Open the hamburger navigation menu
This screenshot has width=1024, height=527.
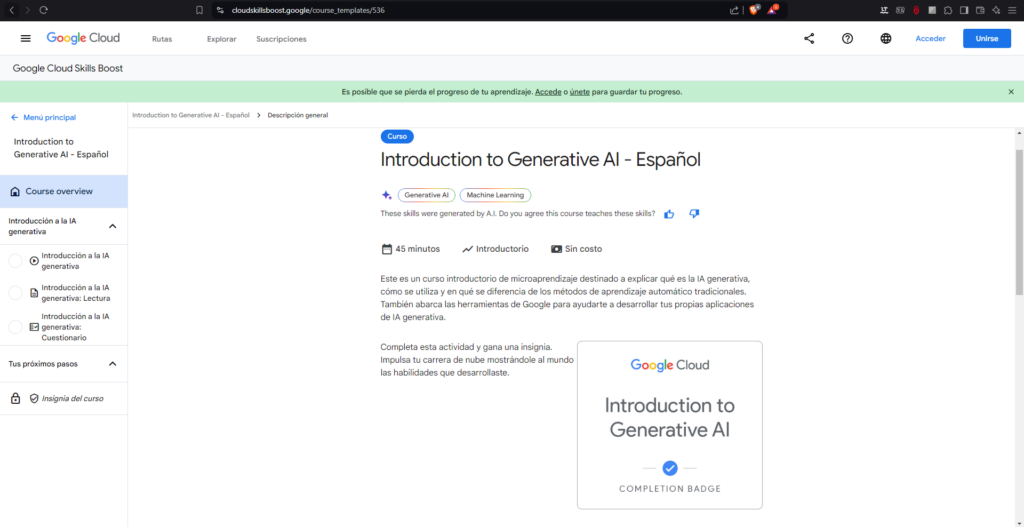click(25, 38)
